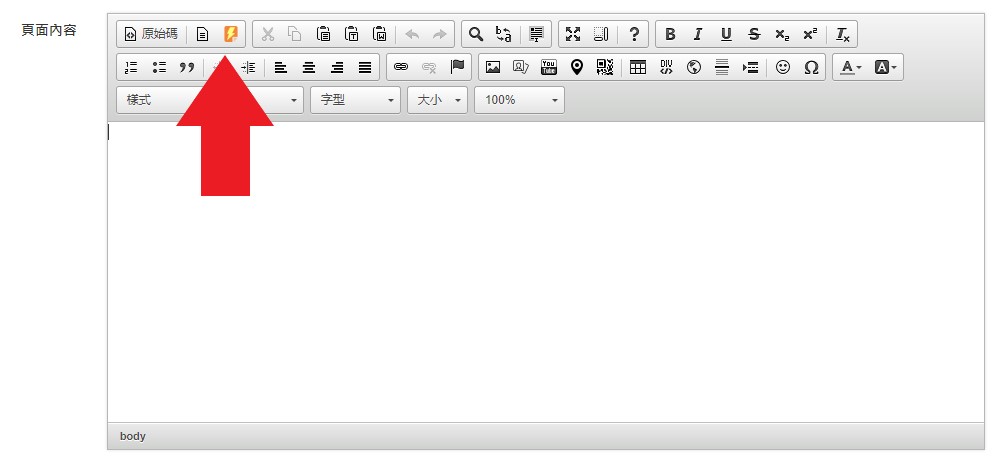Click the redo arrow
Screen dimensions: 994x457
pos(440,34)
